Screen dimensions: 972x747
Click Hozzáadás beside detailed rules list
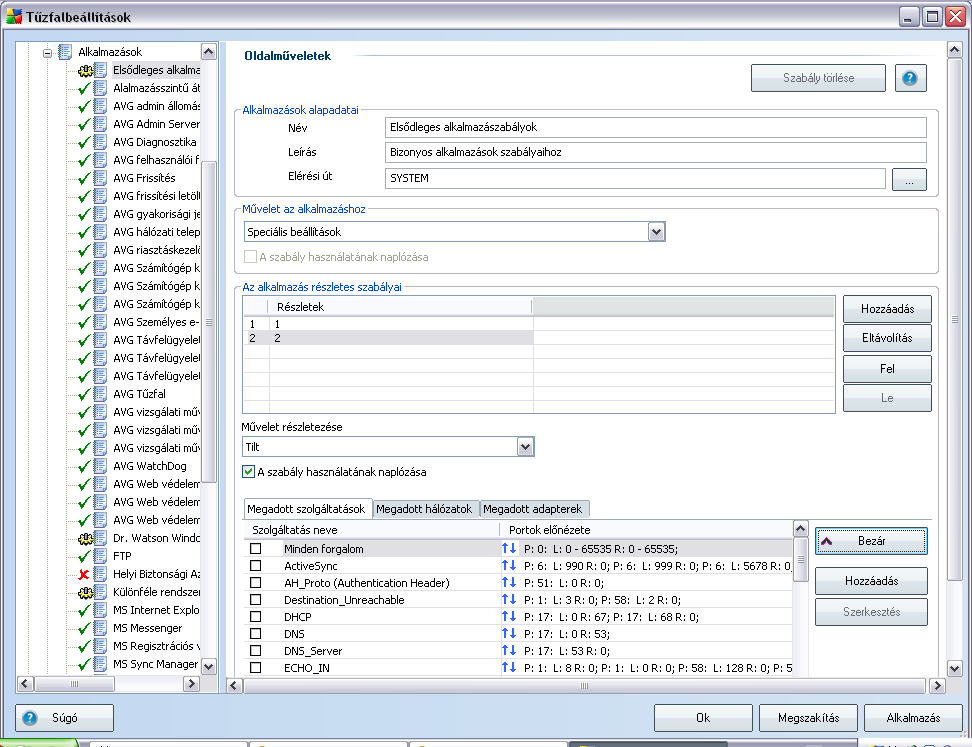[x=887, y=309]
